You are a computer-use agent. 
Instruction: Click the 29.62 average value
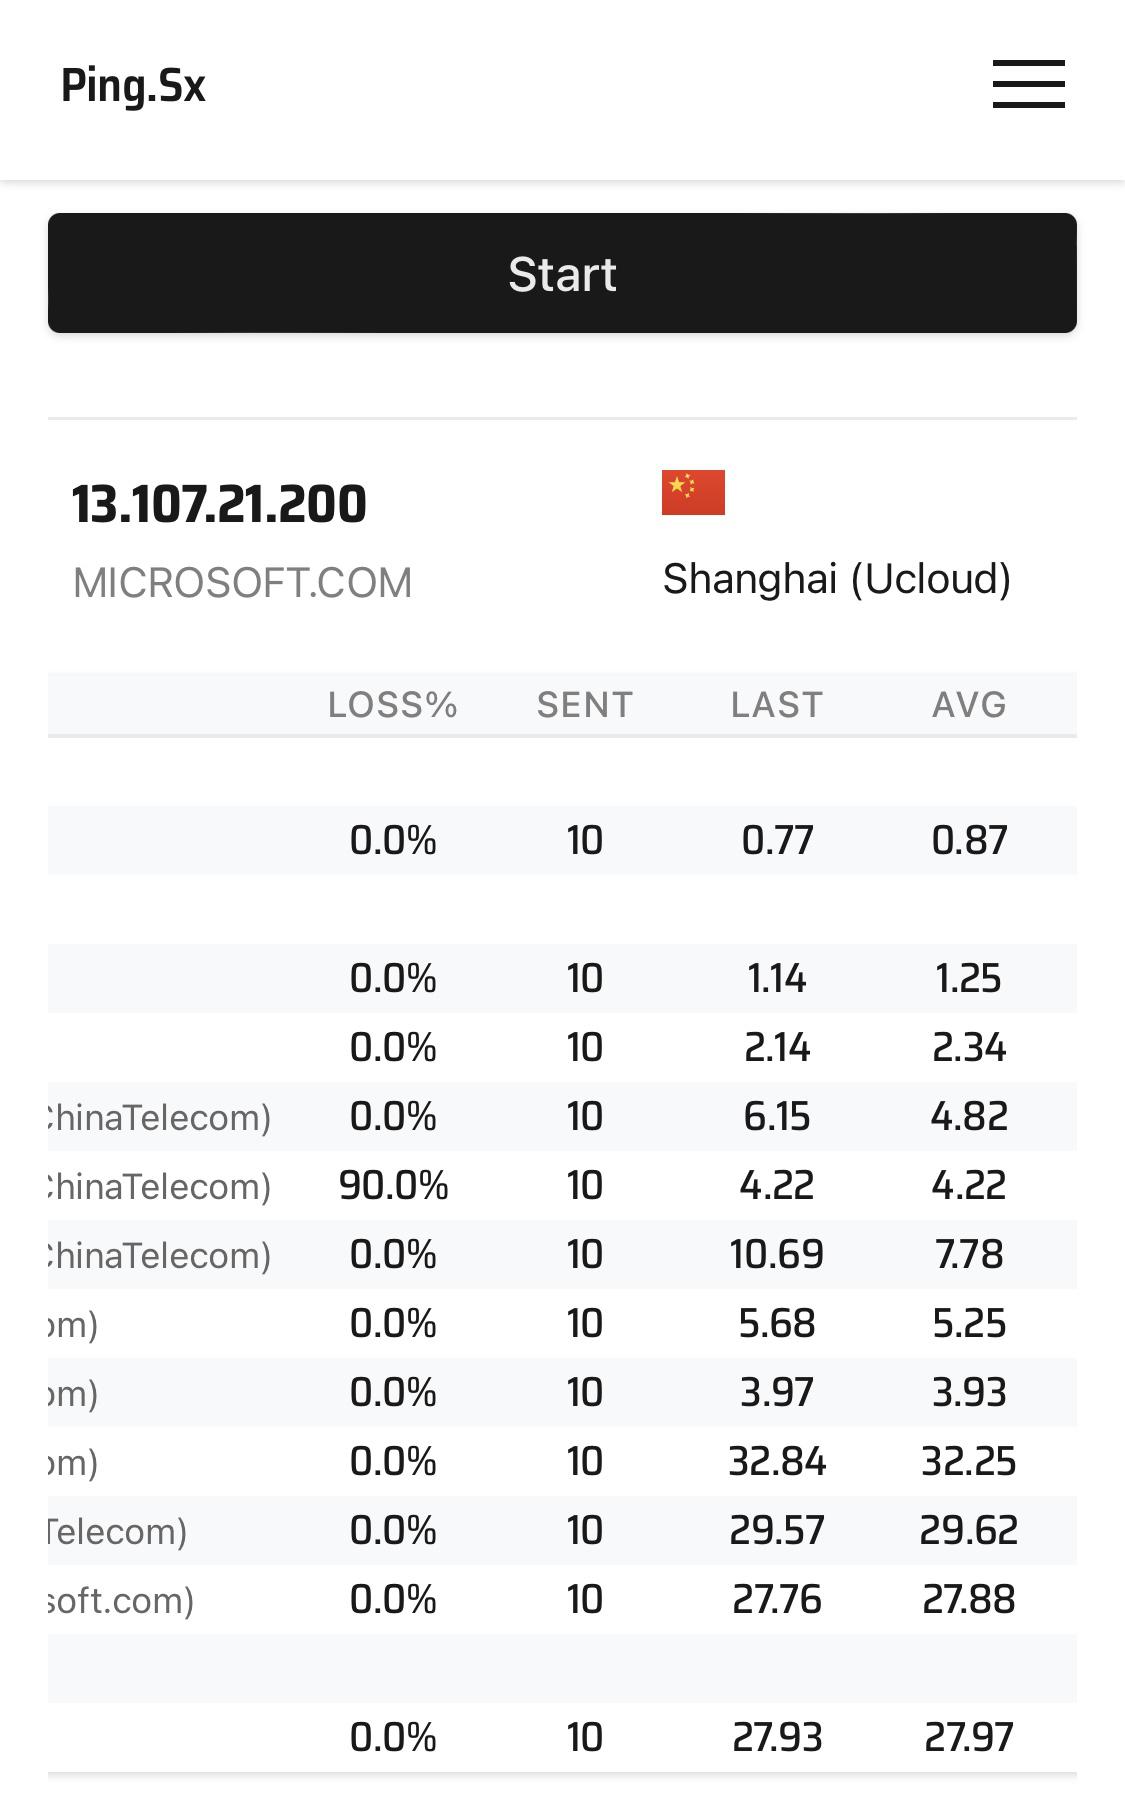[969, 1530]
